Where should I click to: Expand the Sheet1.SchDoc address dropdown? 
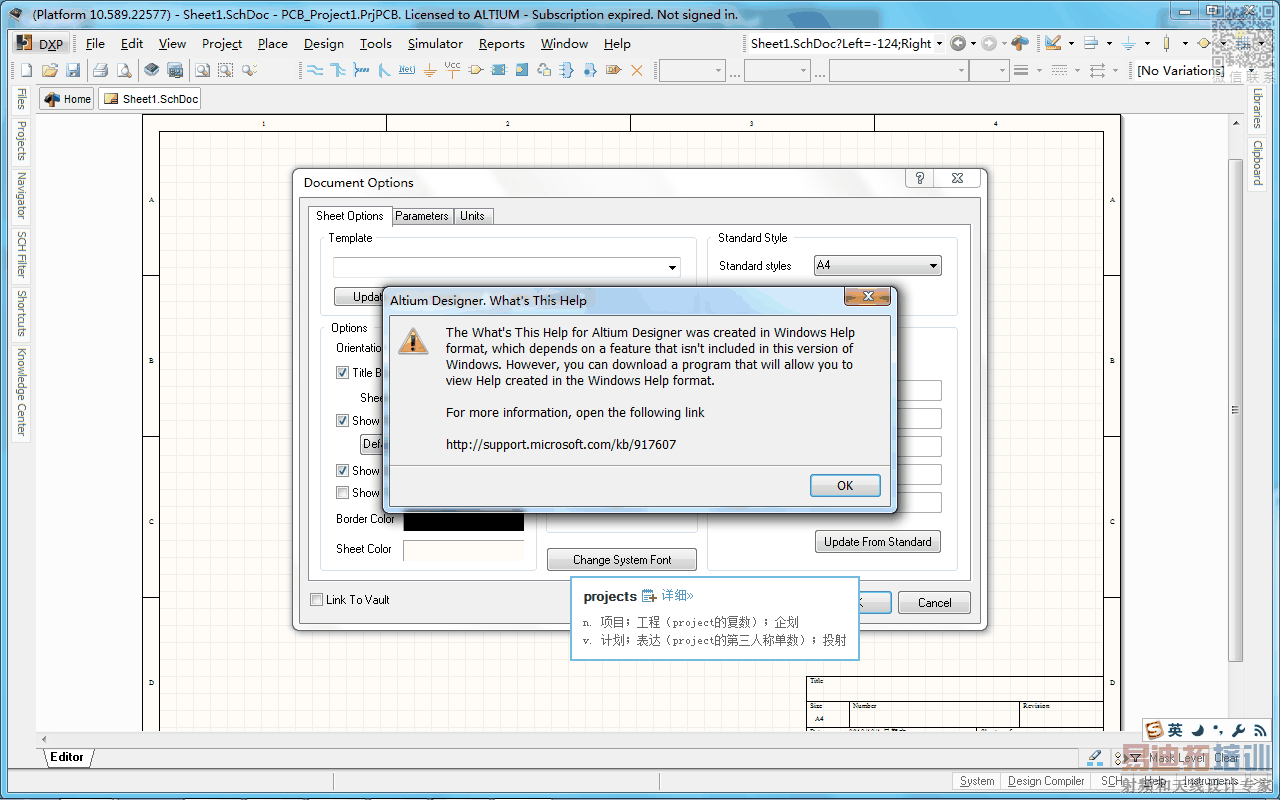coord(939,44)
